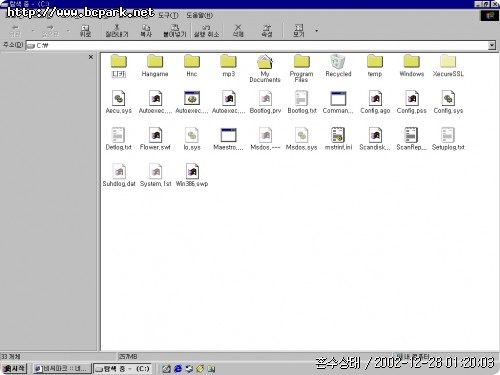Select the Win386.swp file

[192, 175]
